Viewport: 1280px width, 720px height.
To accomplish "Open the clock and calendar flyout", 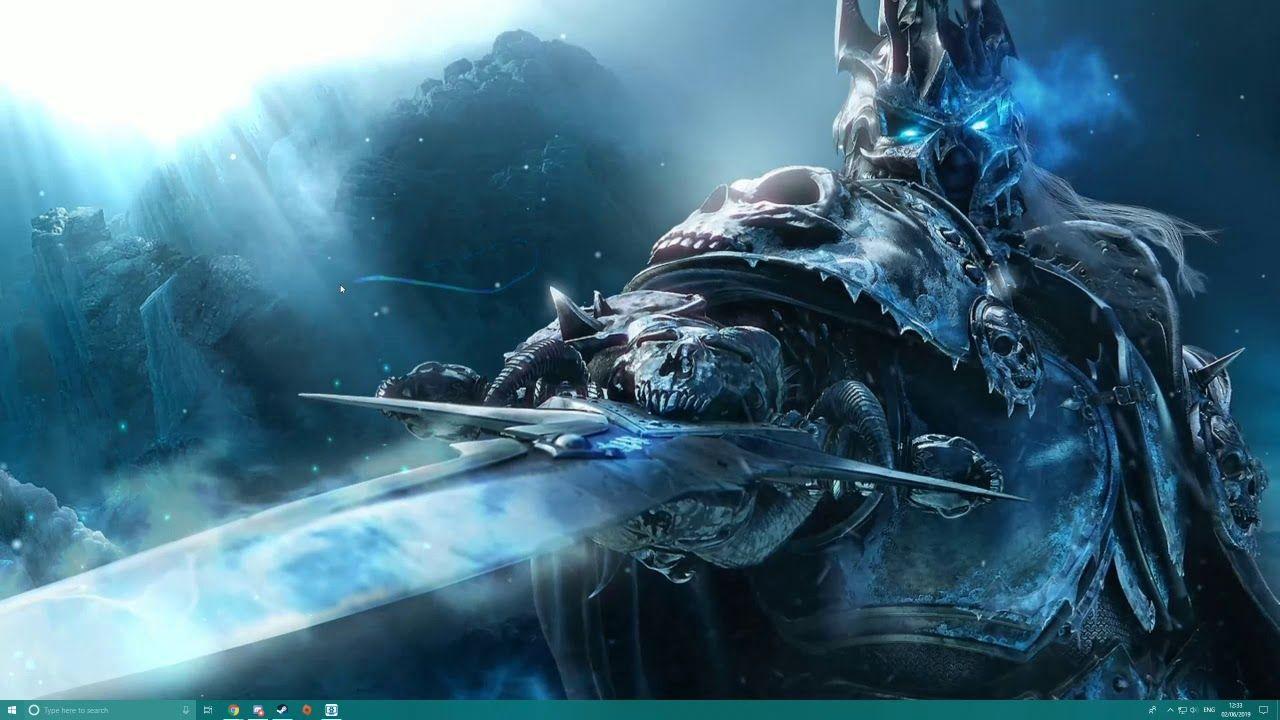I will [1237, 710].
